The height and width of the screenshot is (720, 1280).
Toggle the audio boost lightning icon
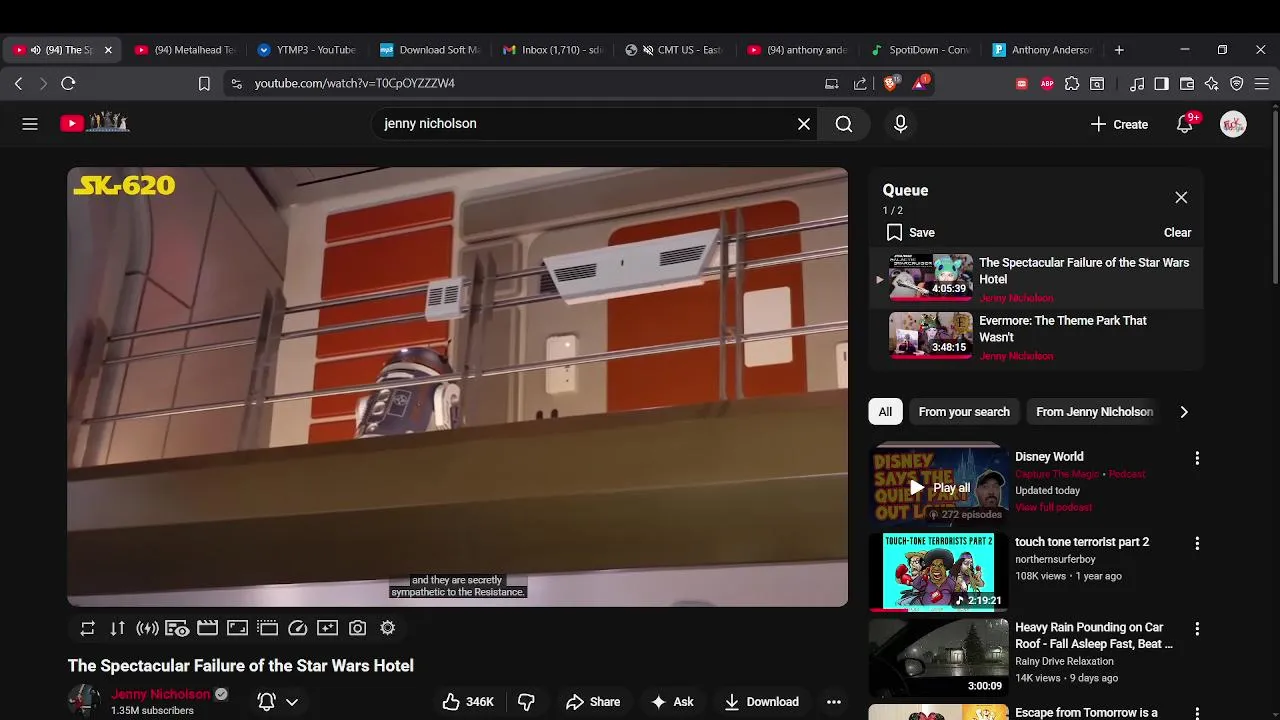(148, 628)
